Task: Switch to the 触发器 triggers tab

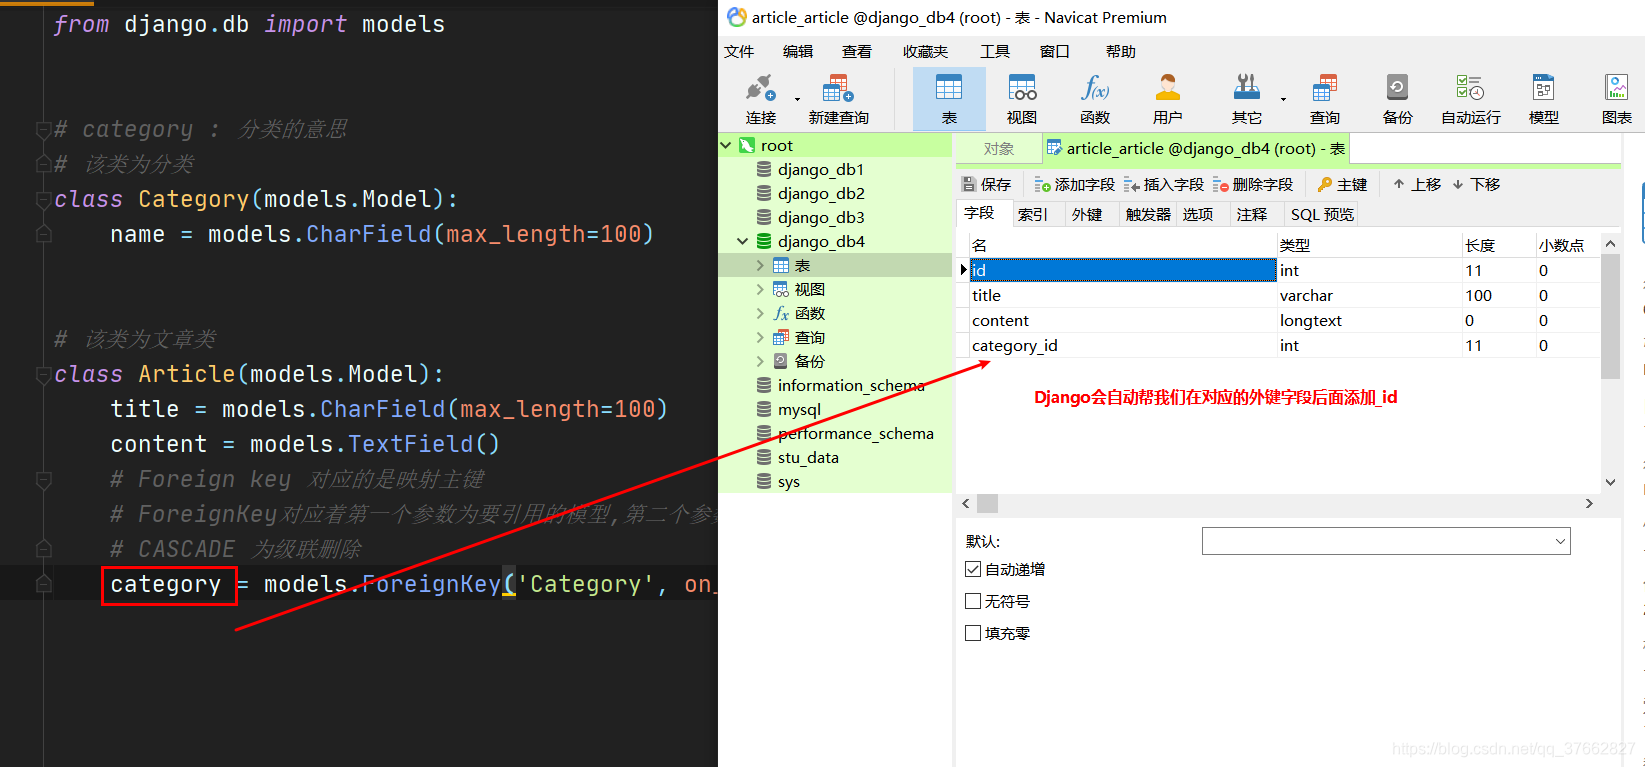Action: (x=1148, y=214)
